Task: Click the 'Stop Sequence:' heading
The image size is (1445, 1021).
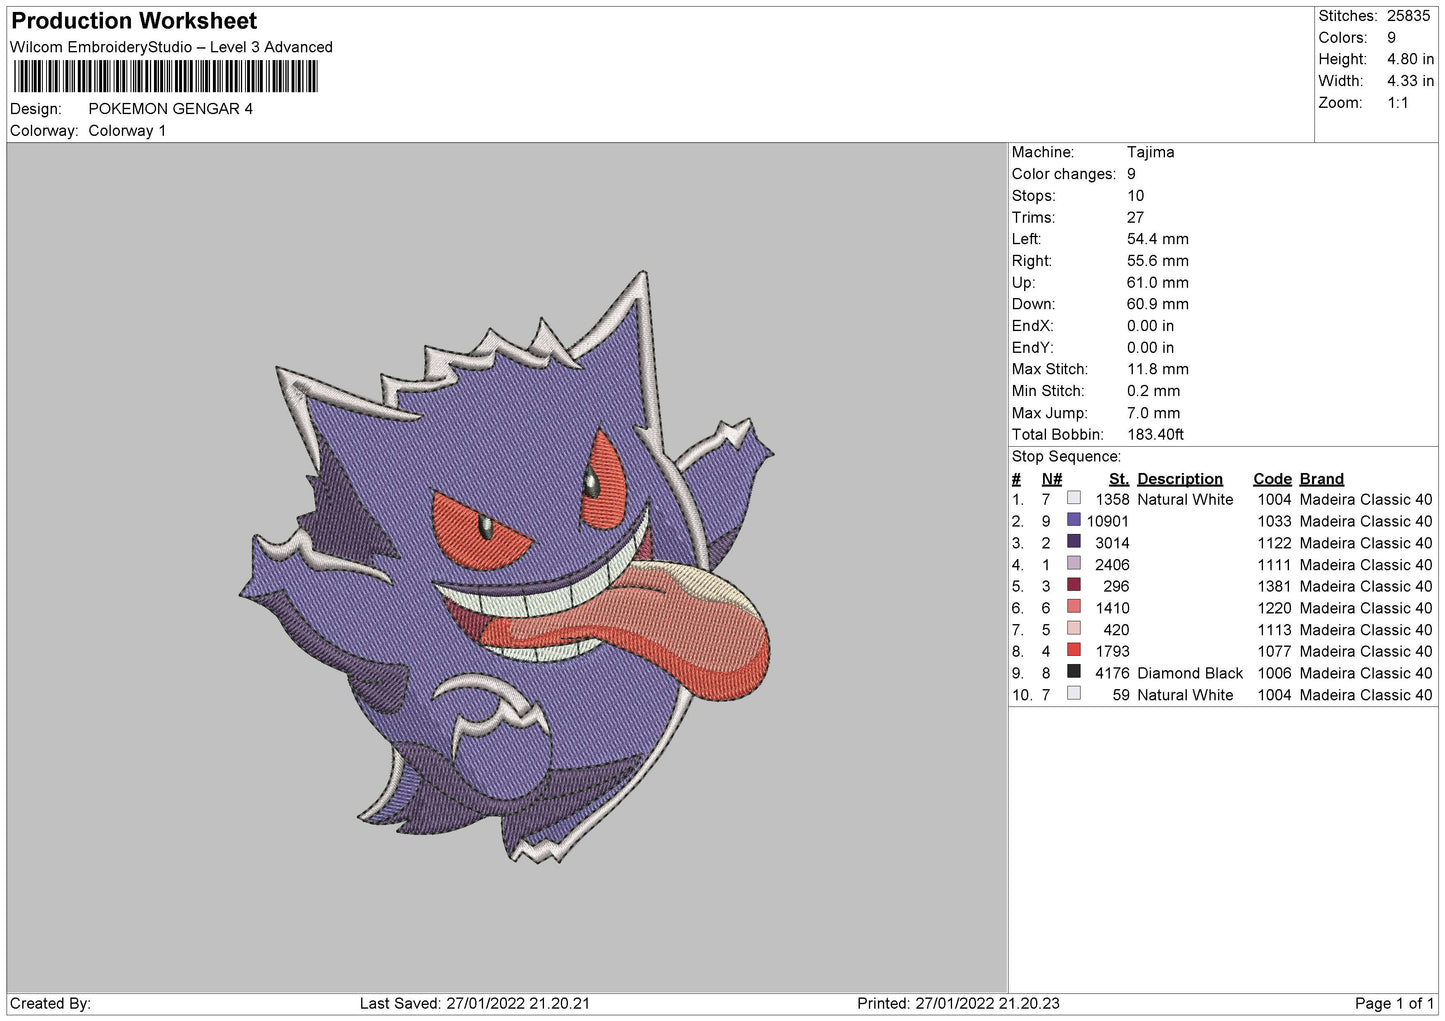Action: [x=1066, y=457]
